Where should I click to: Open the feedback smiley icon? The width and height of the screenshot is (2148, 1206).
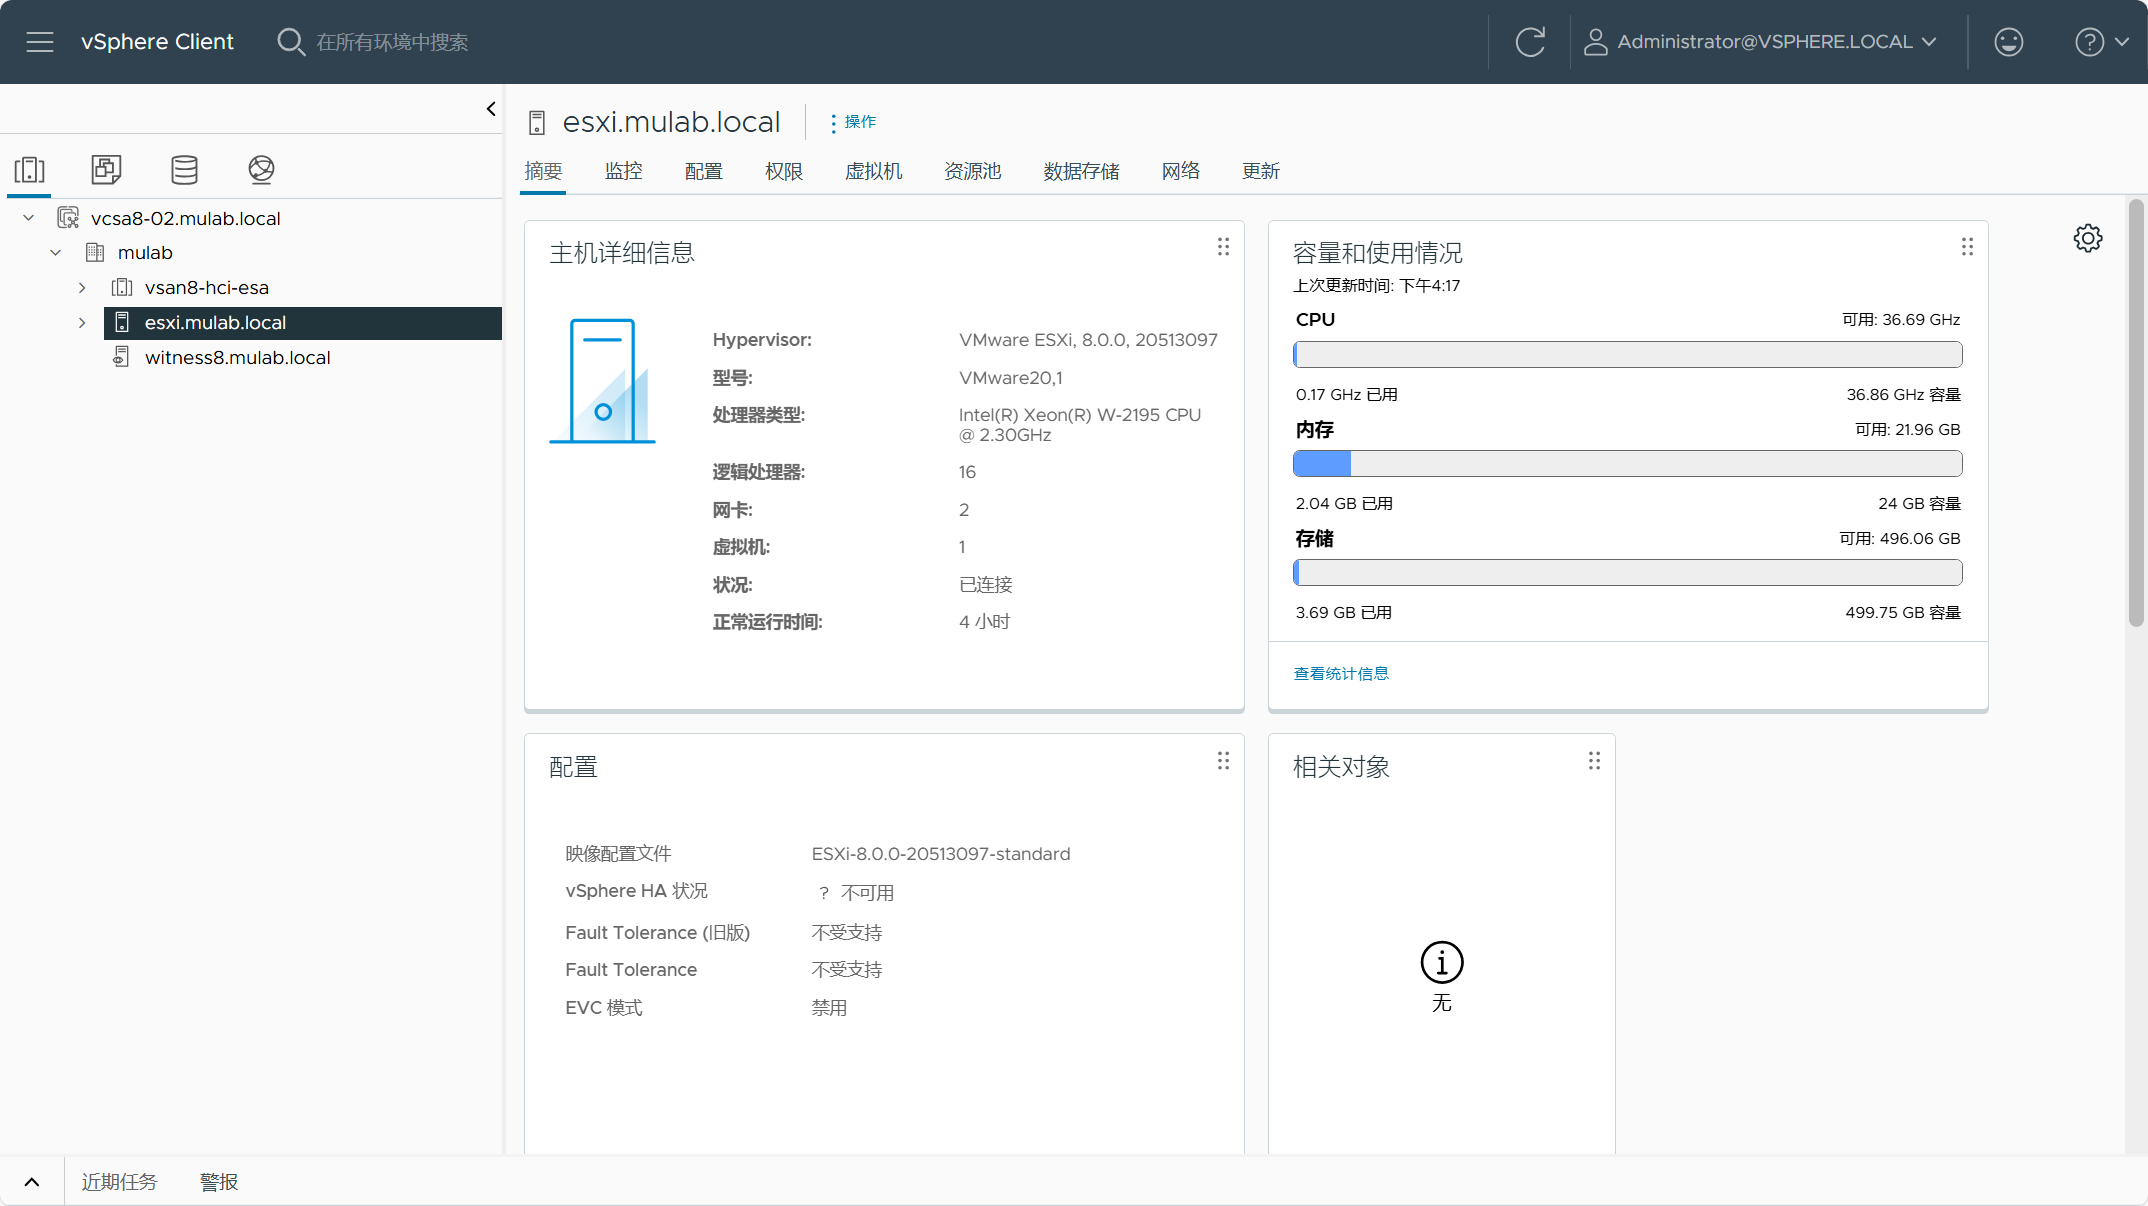[x=2008, y=42]
